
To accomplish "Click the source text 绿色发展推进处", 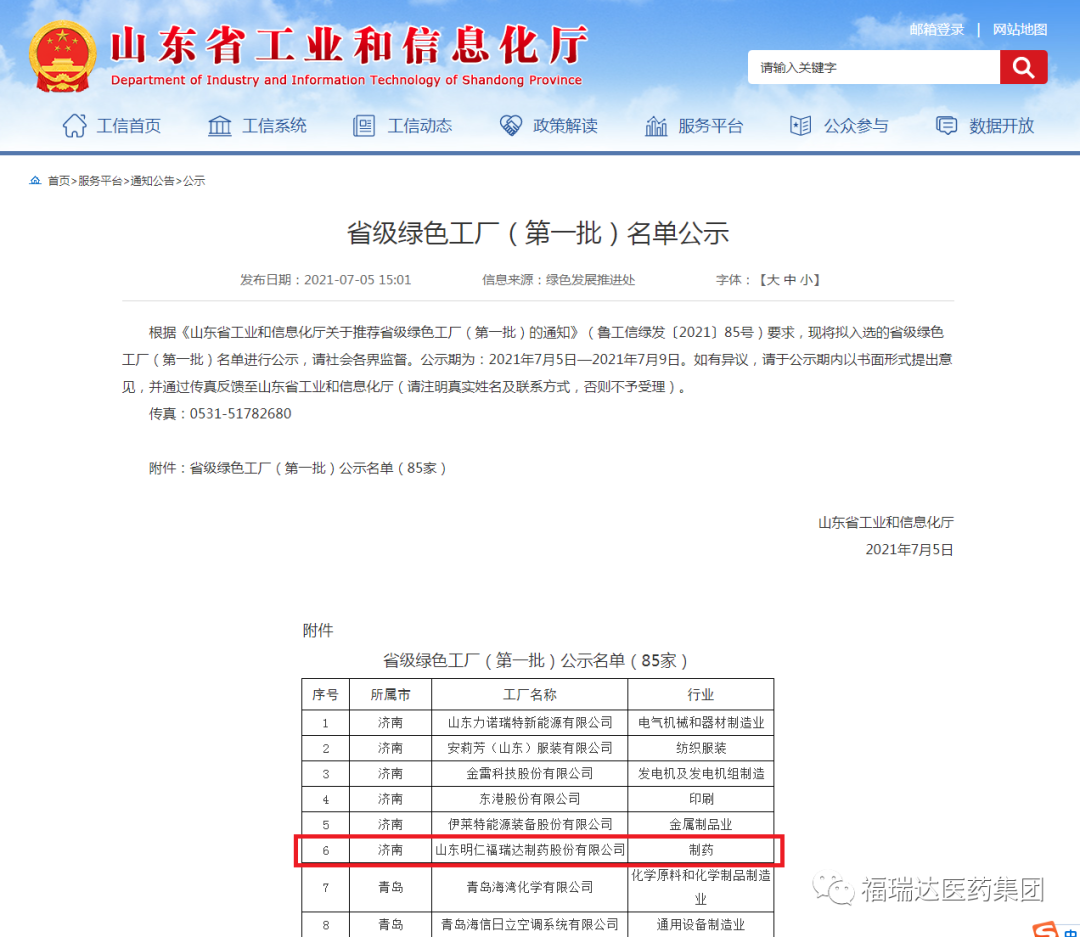I will [x=590, y=280].
